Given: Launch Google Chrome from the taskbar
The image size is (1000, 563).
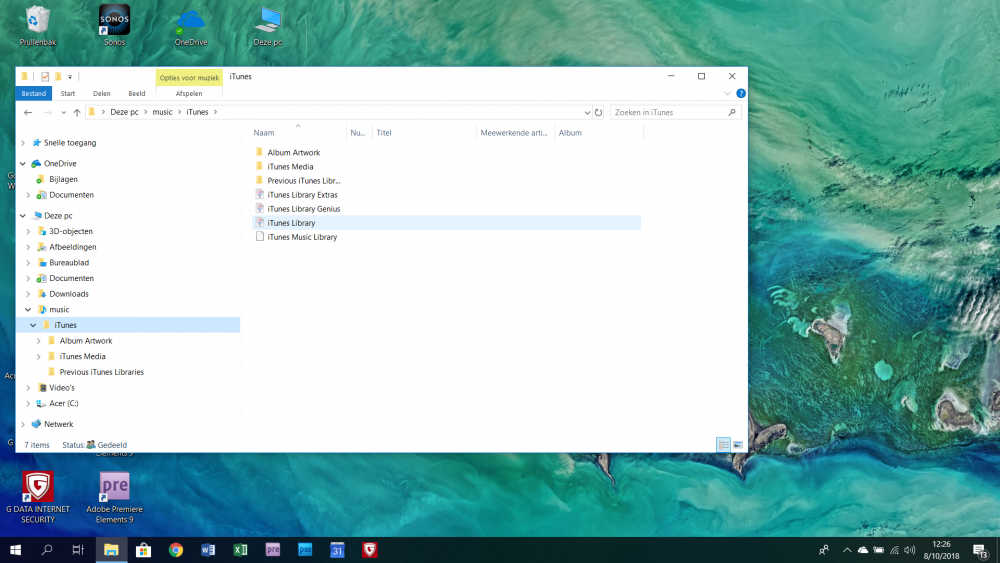Looking at the screenshot, I should pyautogui.click(x=176, y=550).
